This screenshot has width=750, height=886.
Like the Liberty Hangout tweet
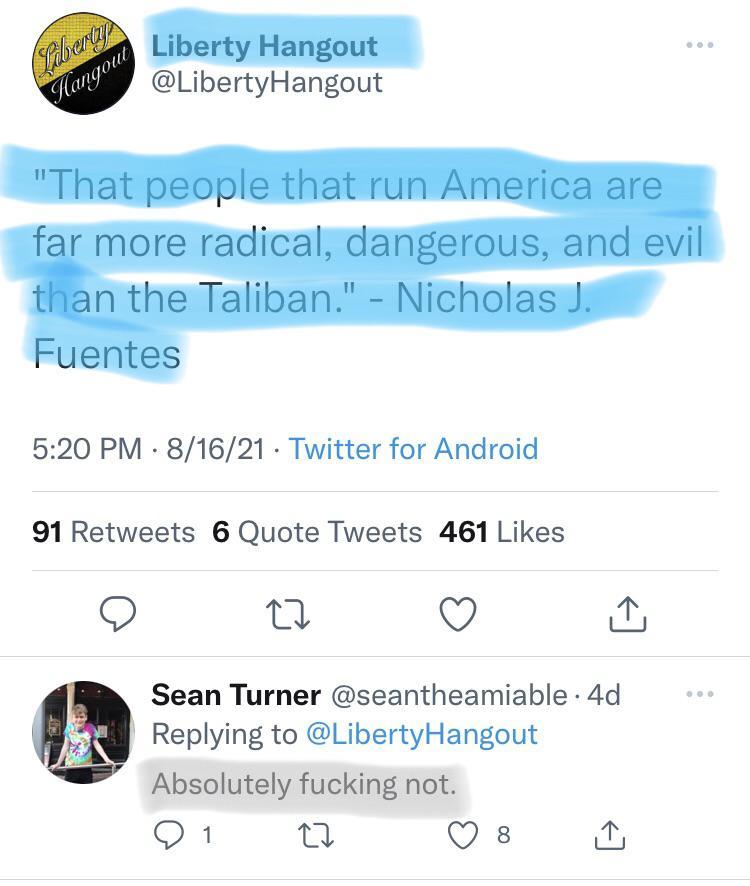458,614
